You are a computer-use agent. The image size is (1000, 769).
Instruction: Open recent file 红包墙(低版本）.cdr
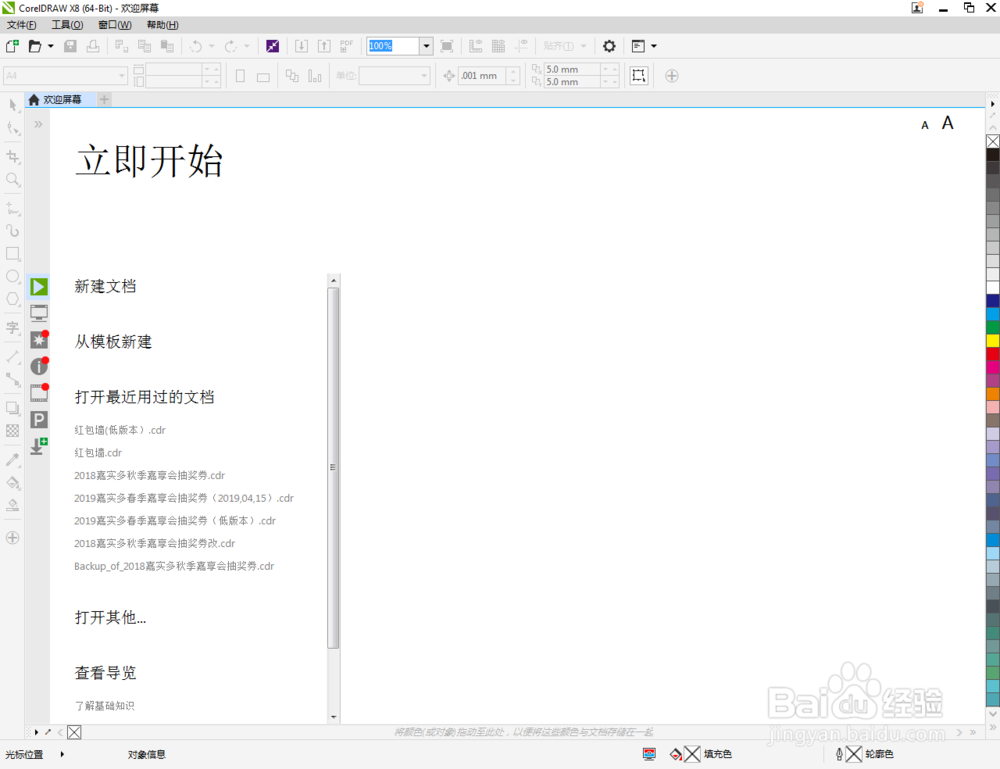[120, 430]
